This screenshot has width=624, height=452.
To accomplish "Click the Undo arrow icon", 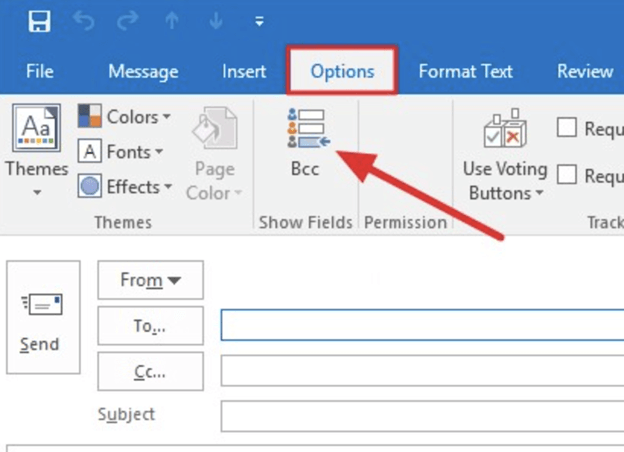I will pos(84,21).
